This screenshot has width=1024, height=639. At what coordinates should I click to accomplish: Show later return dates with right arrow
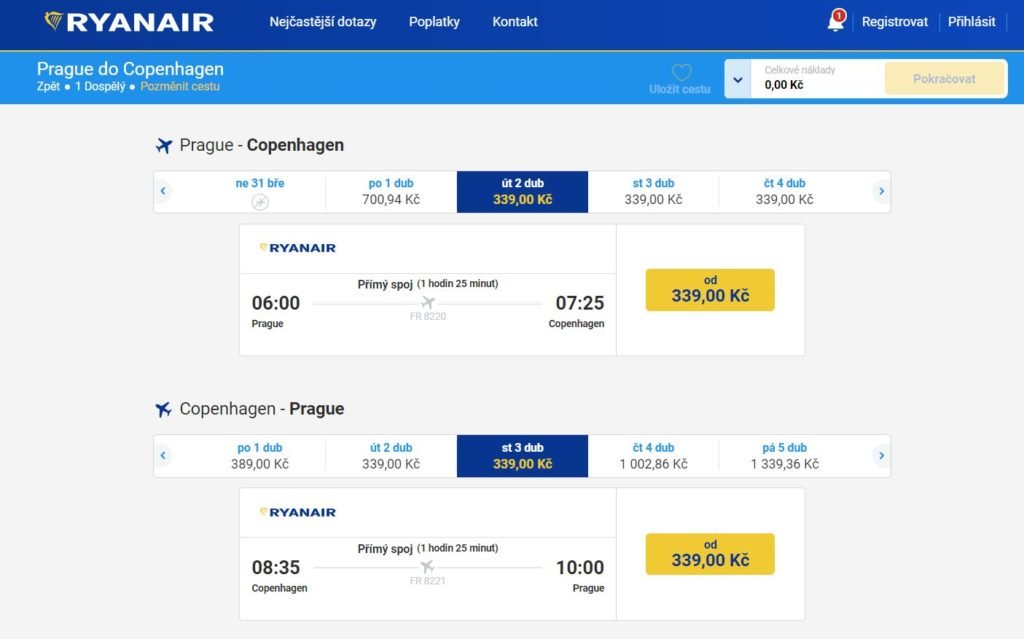881,456
